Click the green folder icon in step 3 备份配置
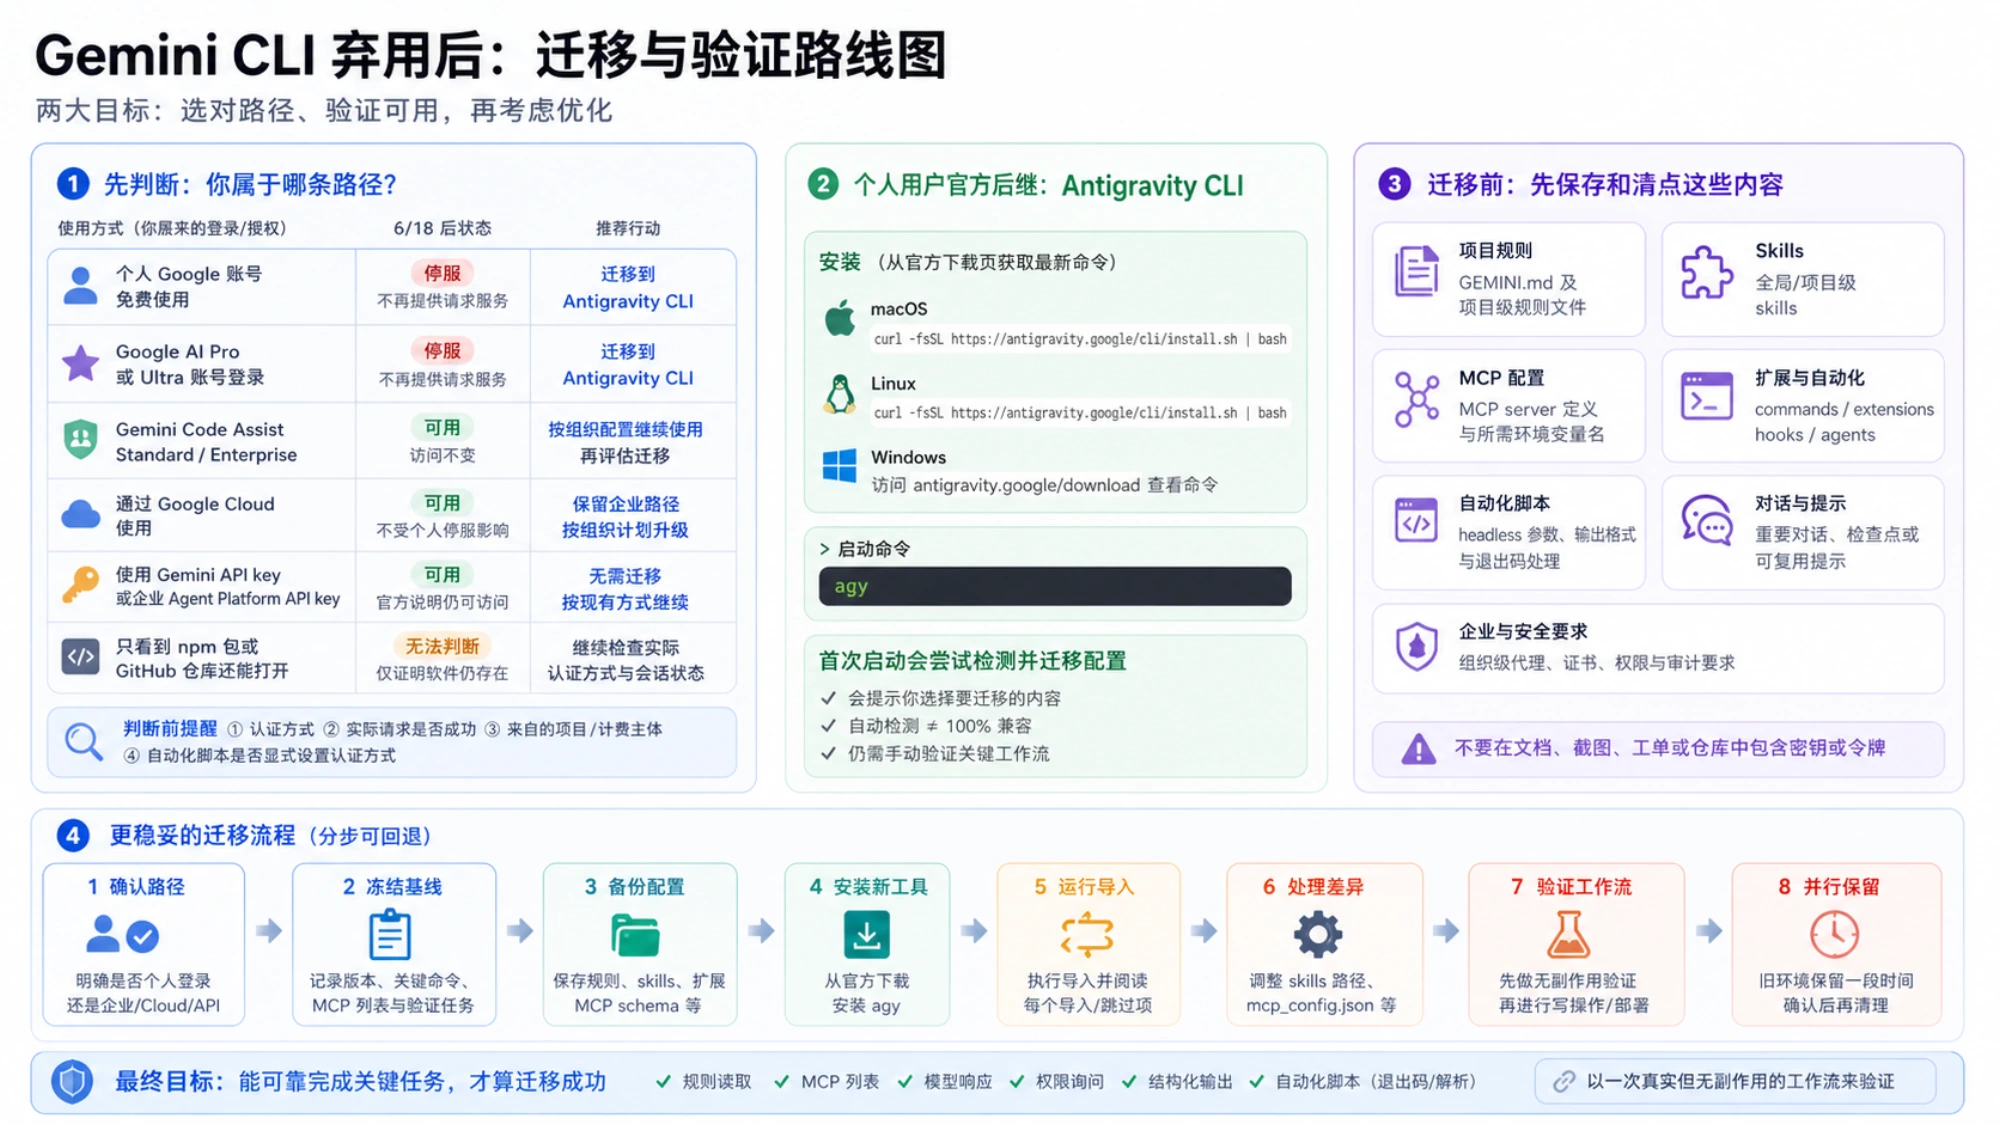 pos(635,936)
